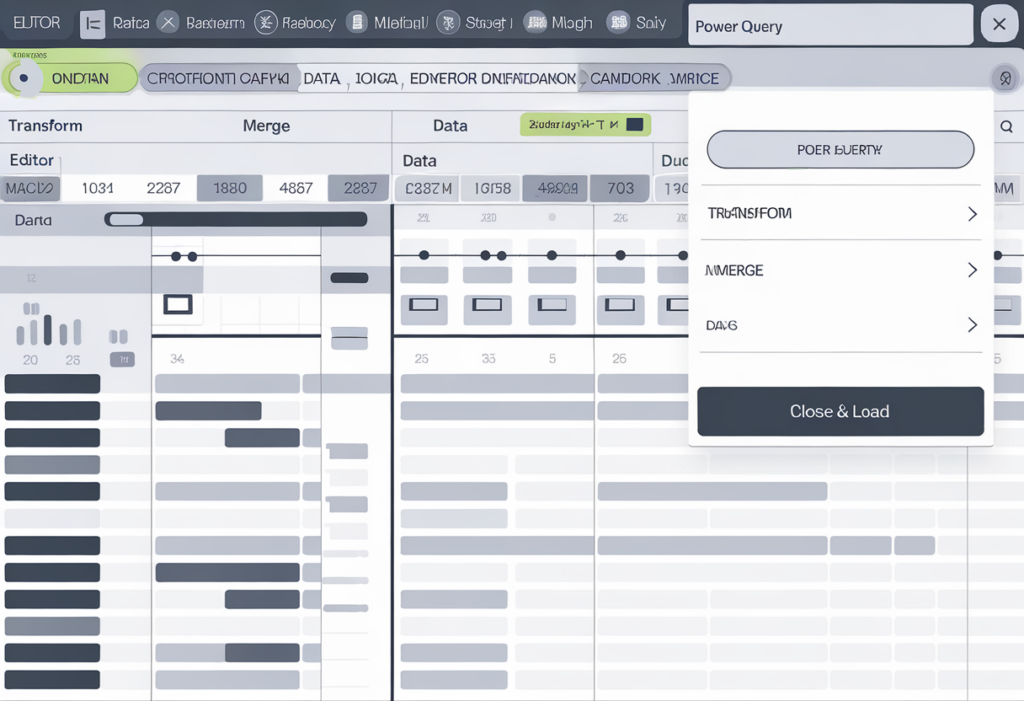Expand the DATA entry in the side panel
This screenshot has height=701, width=1024.
[840, 324]
